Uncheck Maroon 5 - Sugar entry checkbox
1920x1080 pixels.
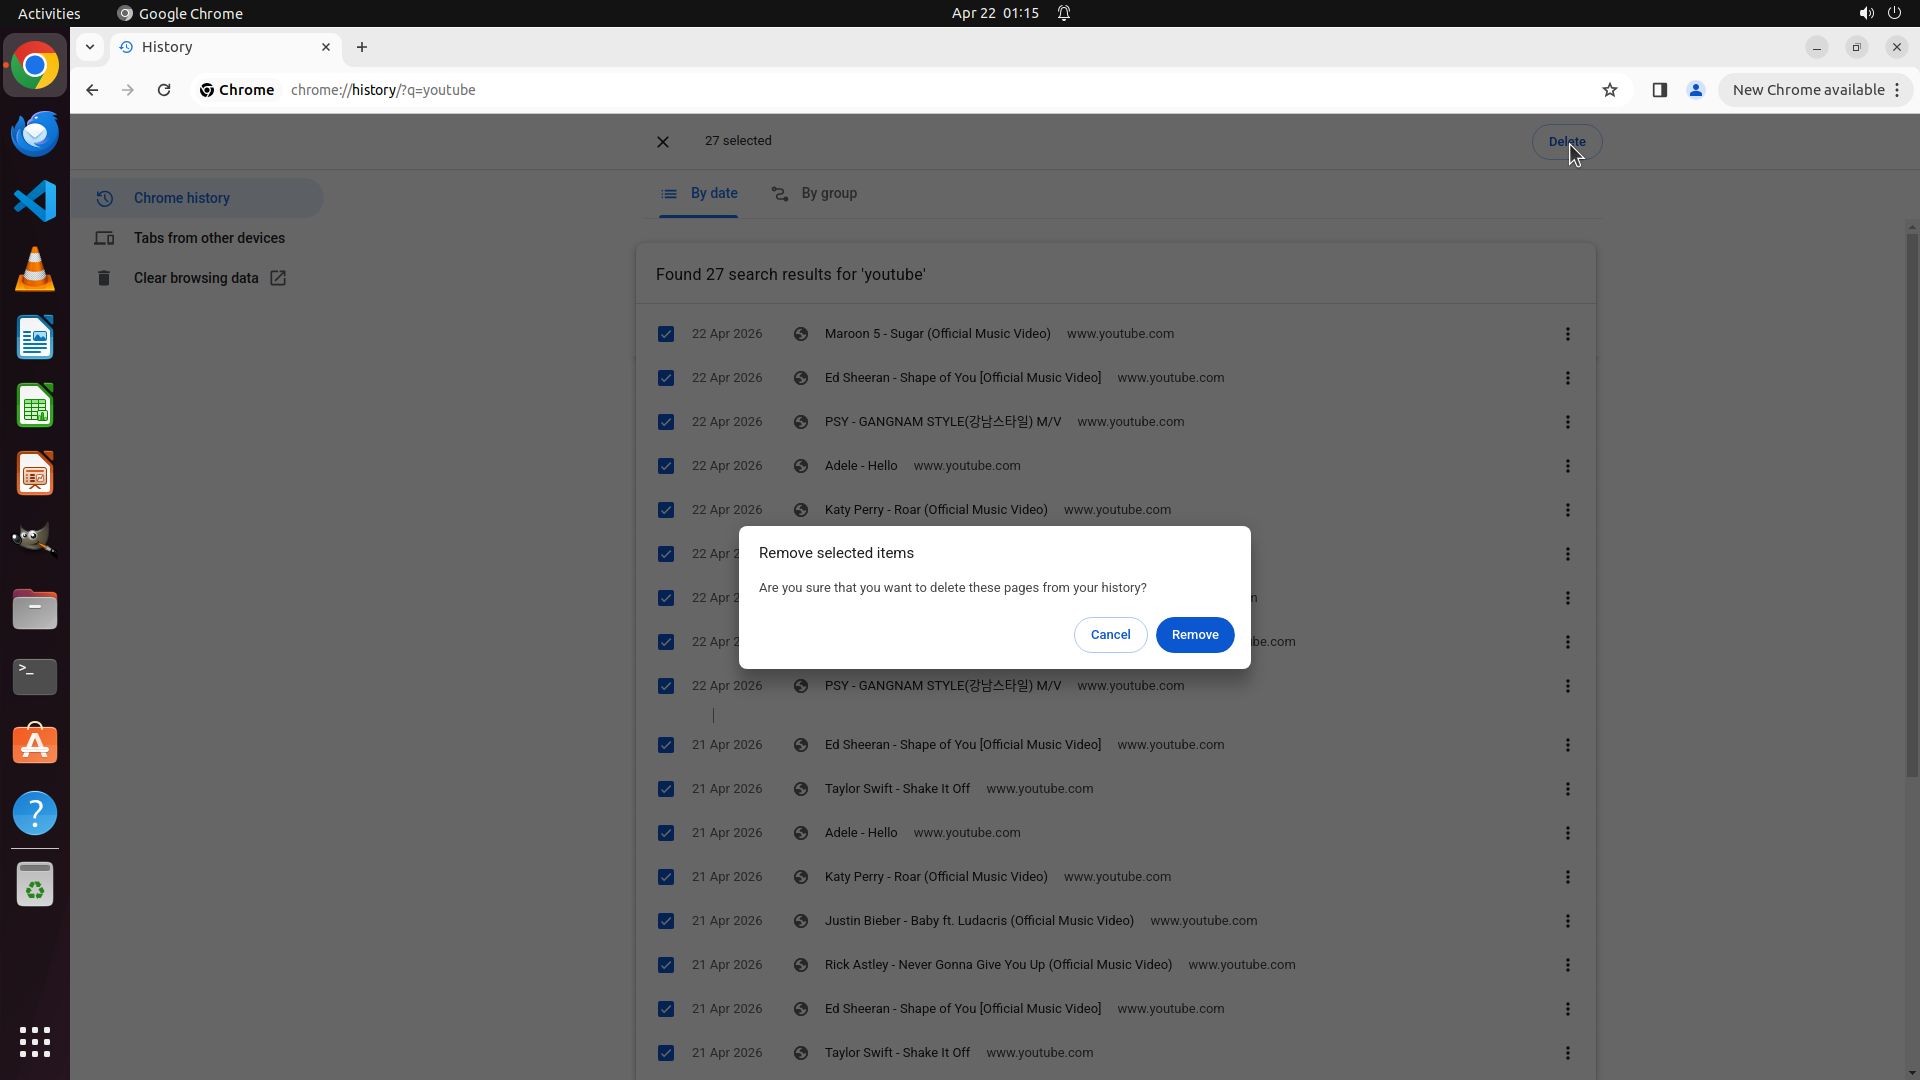click(x=666, y=334)
